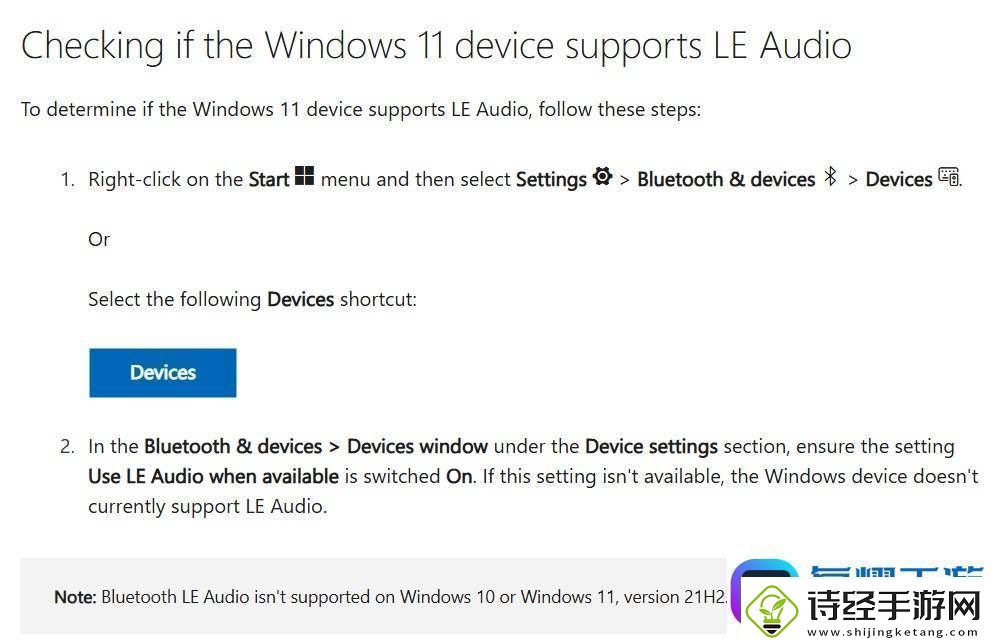Image resolution: width=991 pixels, height=644 pixels.
Task: Click the chevron between Settings and Bluetooth
Action: coord(624,181)
